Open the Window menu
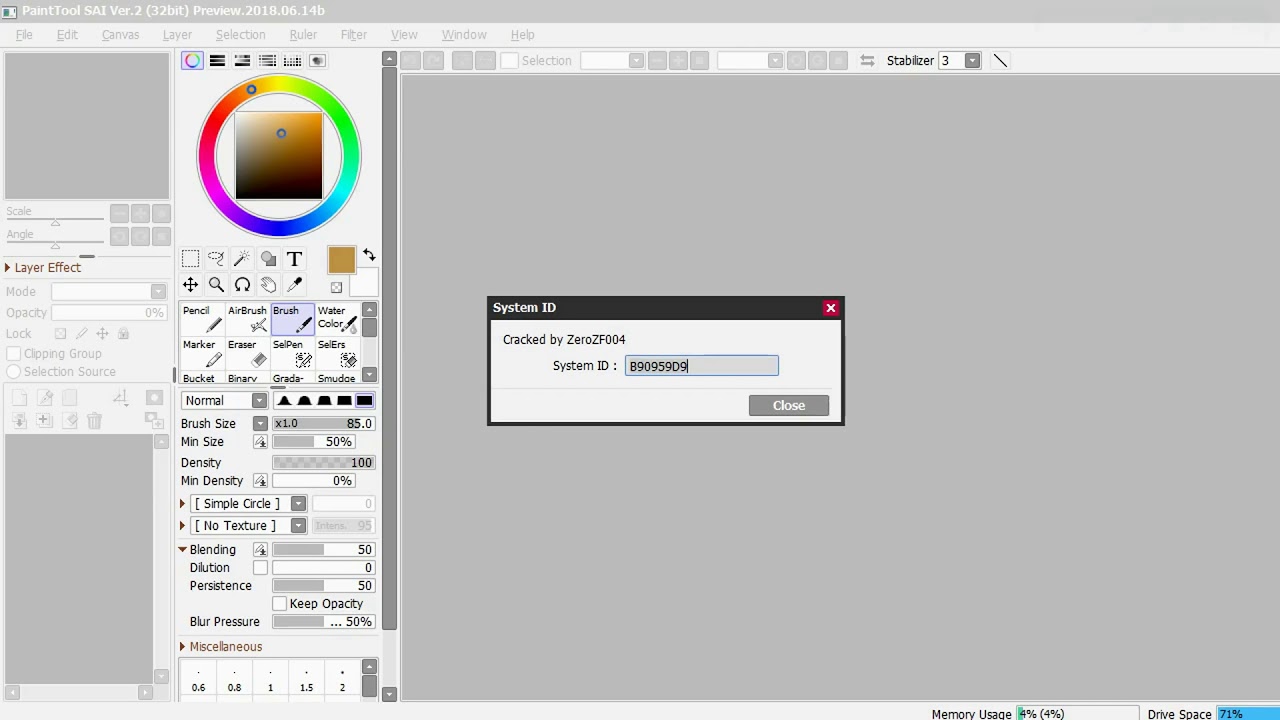 pos(464,34)
